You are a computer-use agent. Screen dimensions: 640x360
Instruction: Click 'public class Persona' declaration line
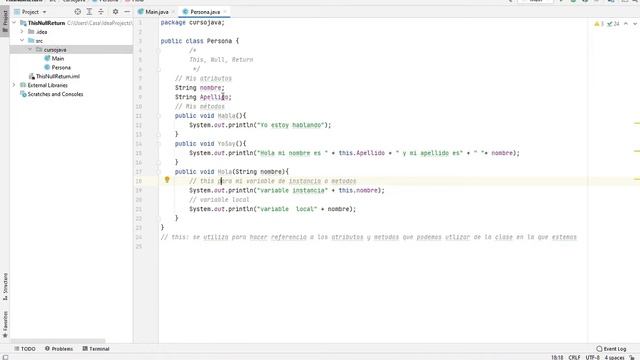(x=200, y=41)
